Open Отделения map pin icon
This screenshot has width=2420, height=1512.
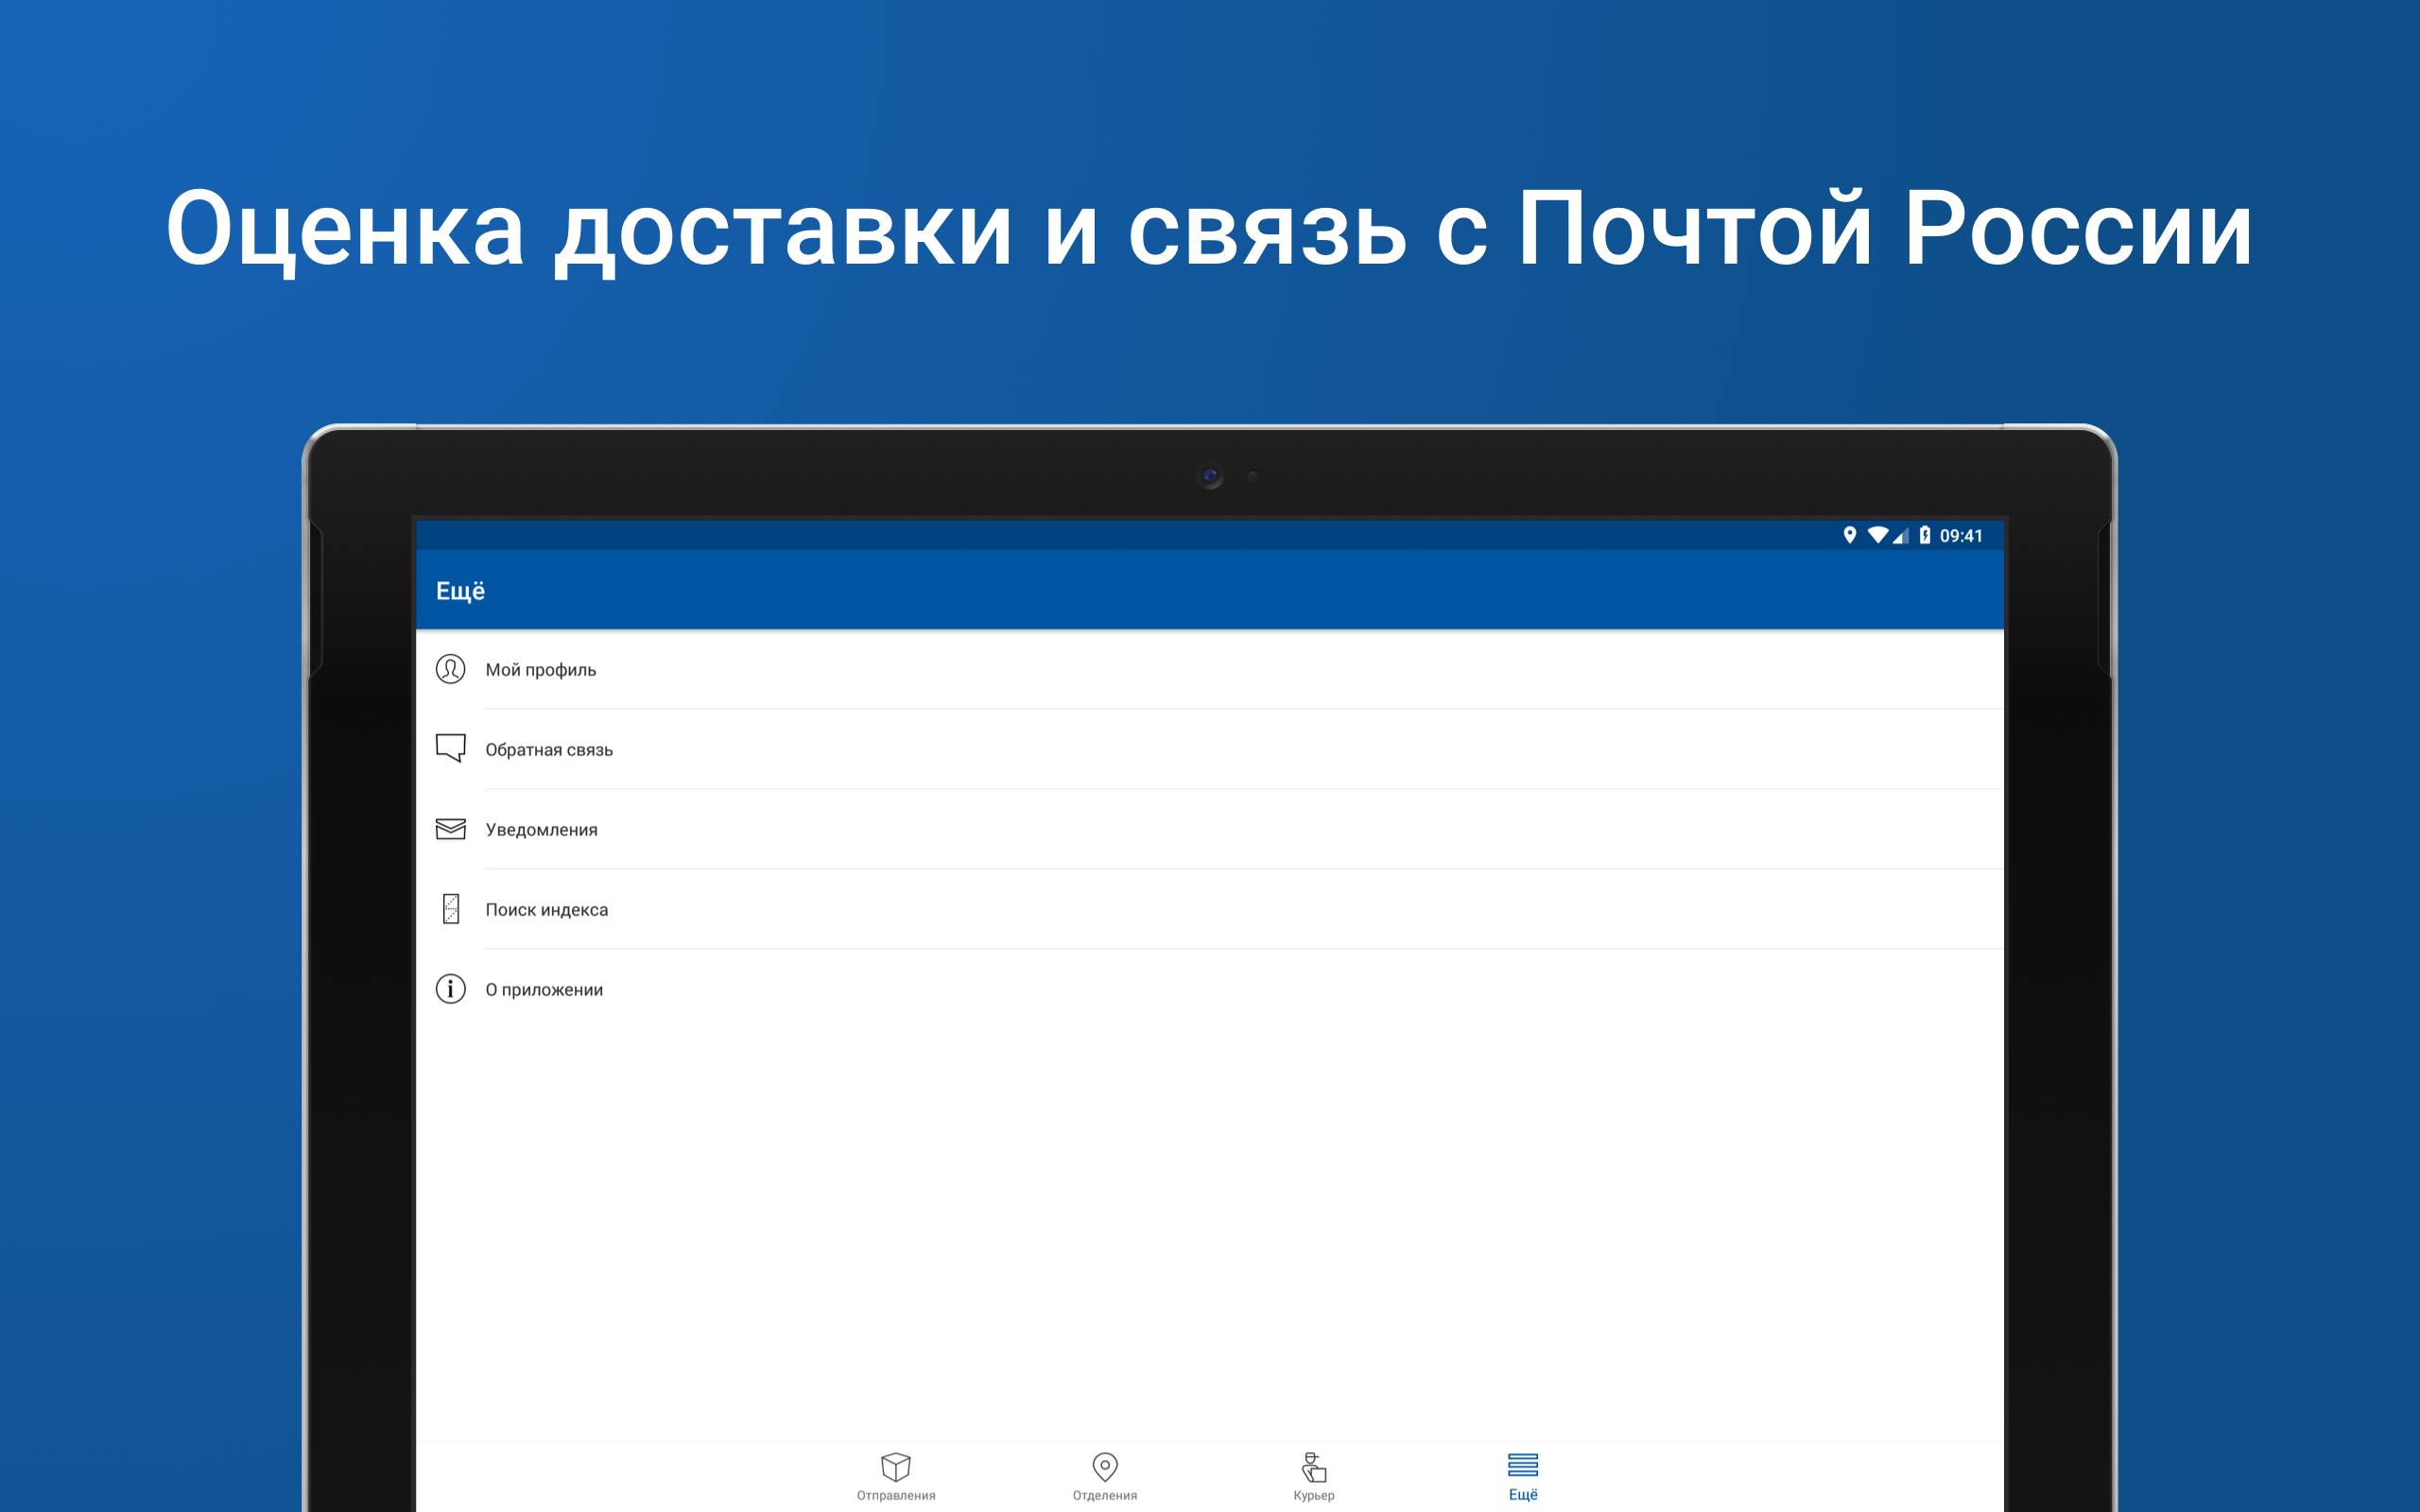click(x=1105, y=1467)
